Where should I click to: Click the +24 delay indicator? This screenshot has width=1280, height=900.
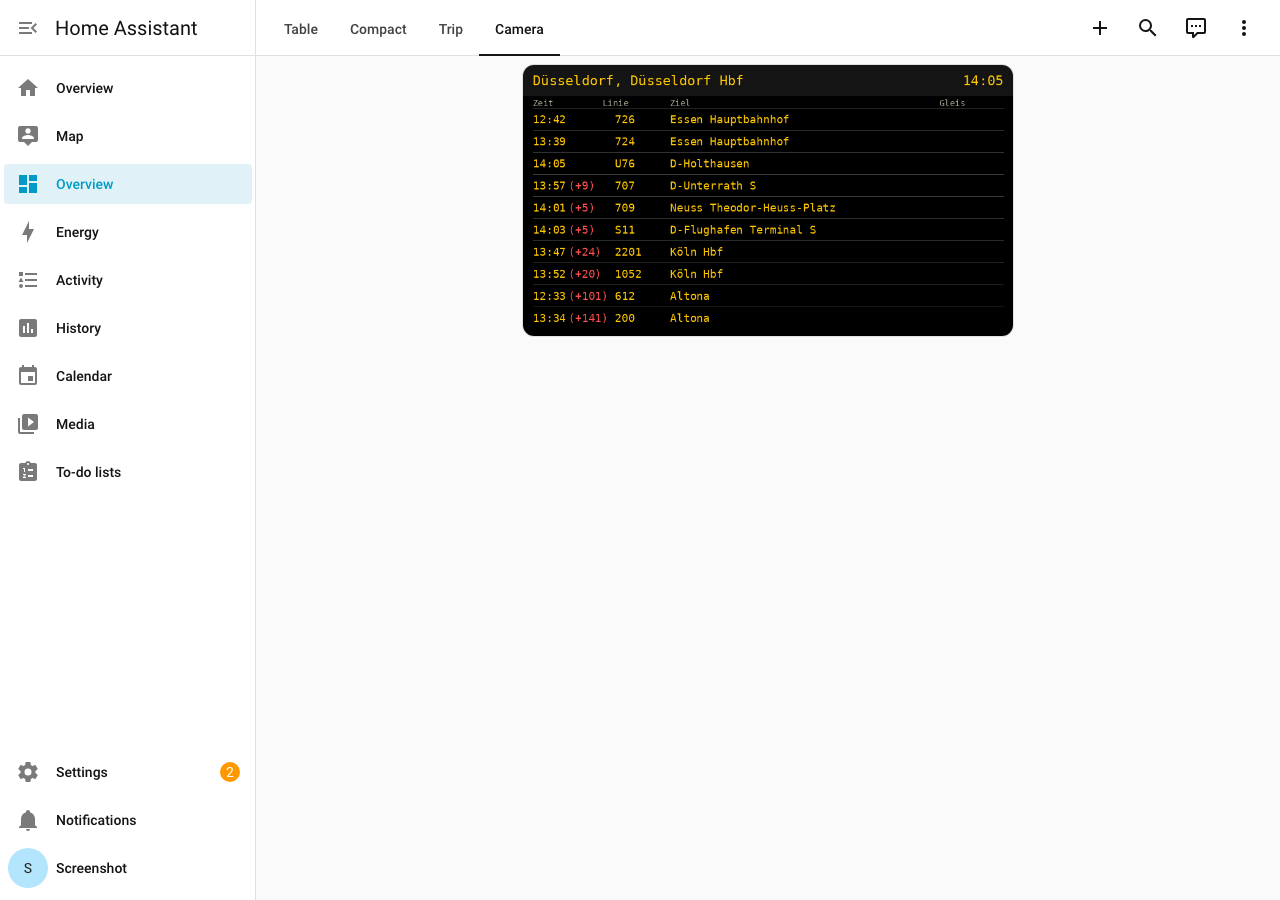585,252
